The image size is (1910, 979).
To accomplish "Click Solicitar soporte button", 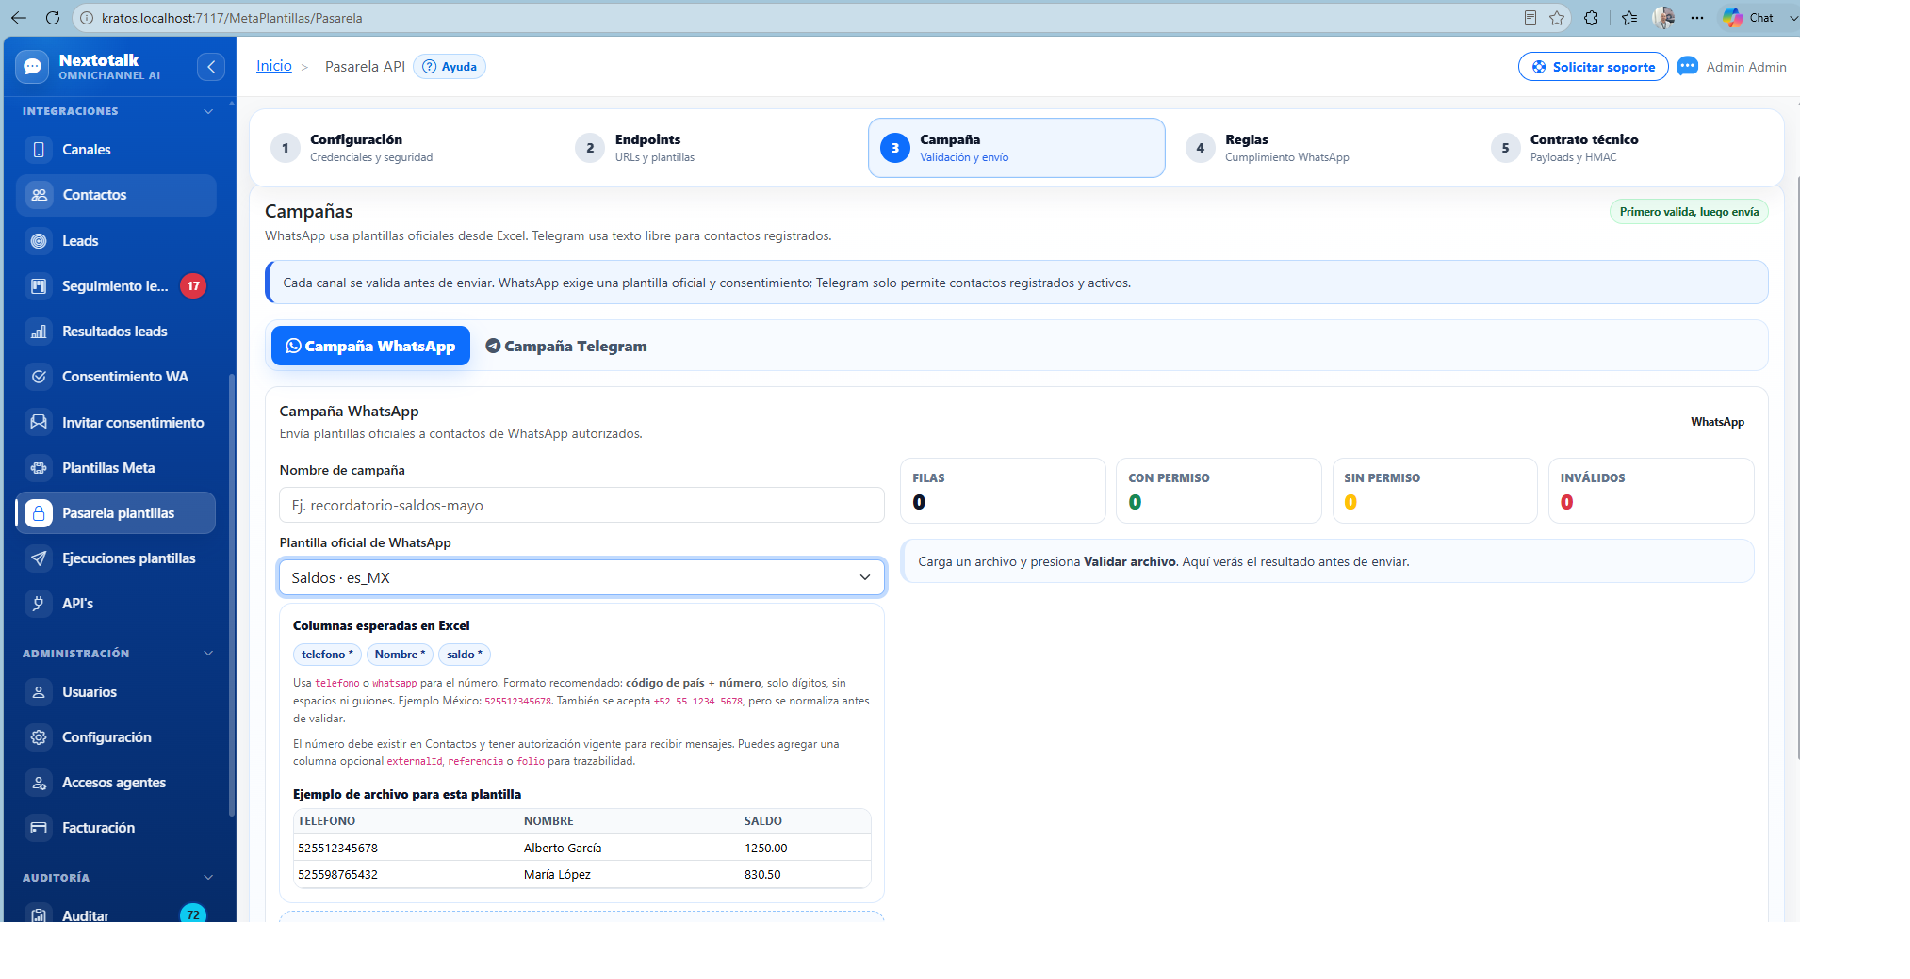I will [1593, 67].
